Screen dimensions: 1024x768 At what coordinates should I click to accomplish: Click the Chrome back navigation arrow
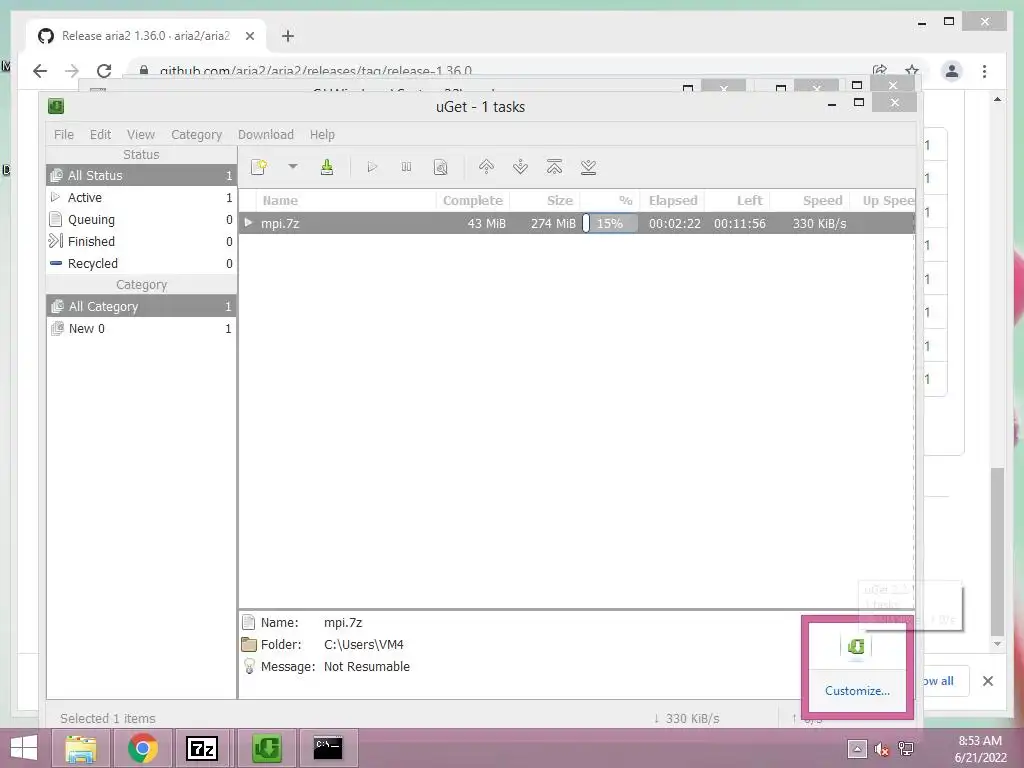[x=40, y=71]
